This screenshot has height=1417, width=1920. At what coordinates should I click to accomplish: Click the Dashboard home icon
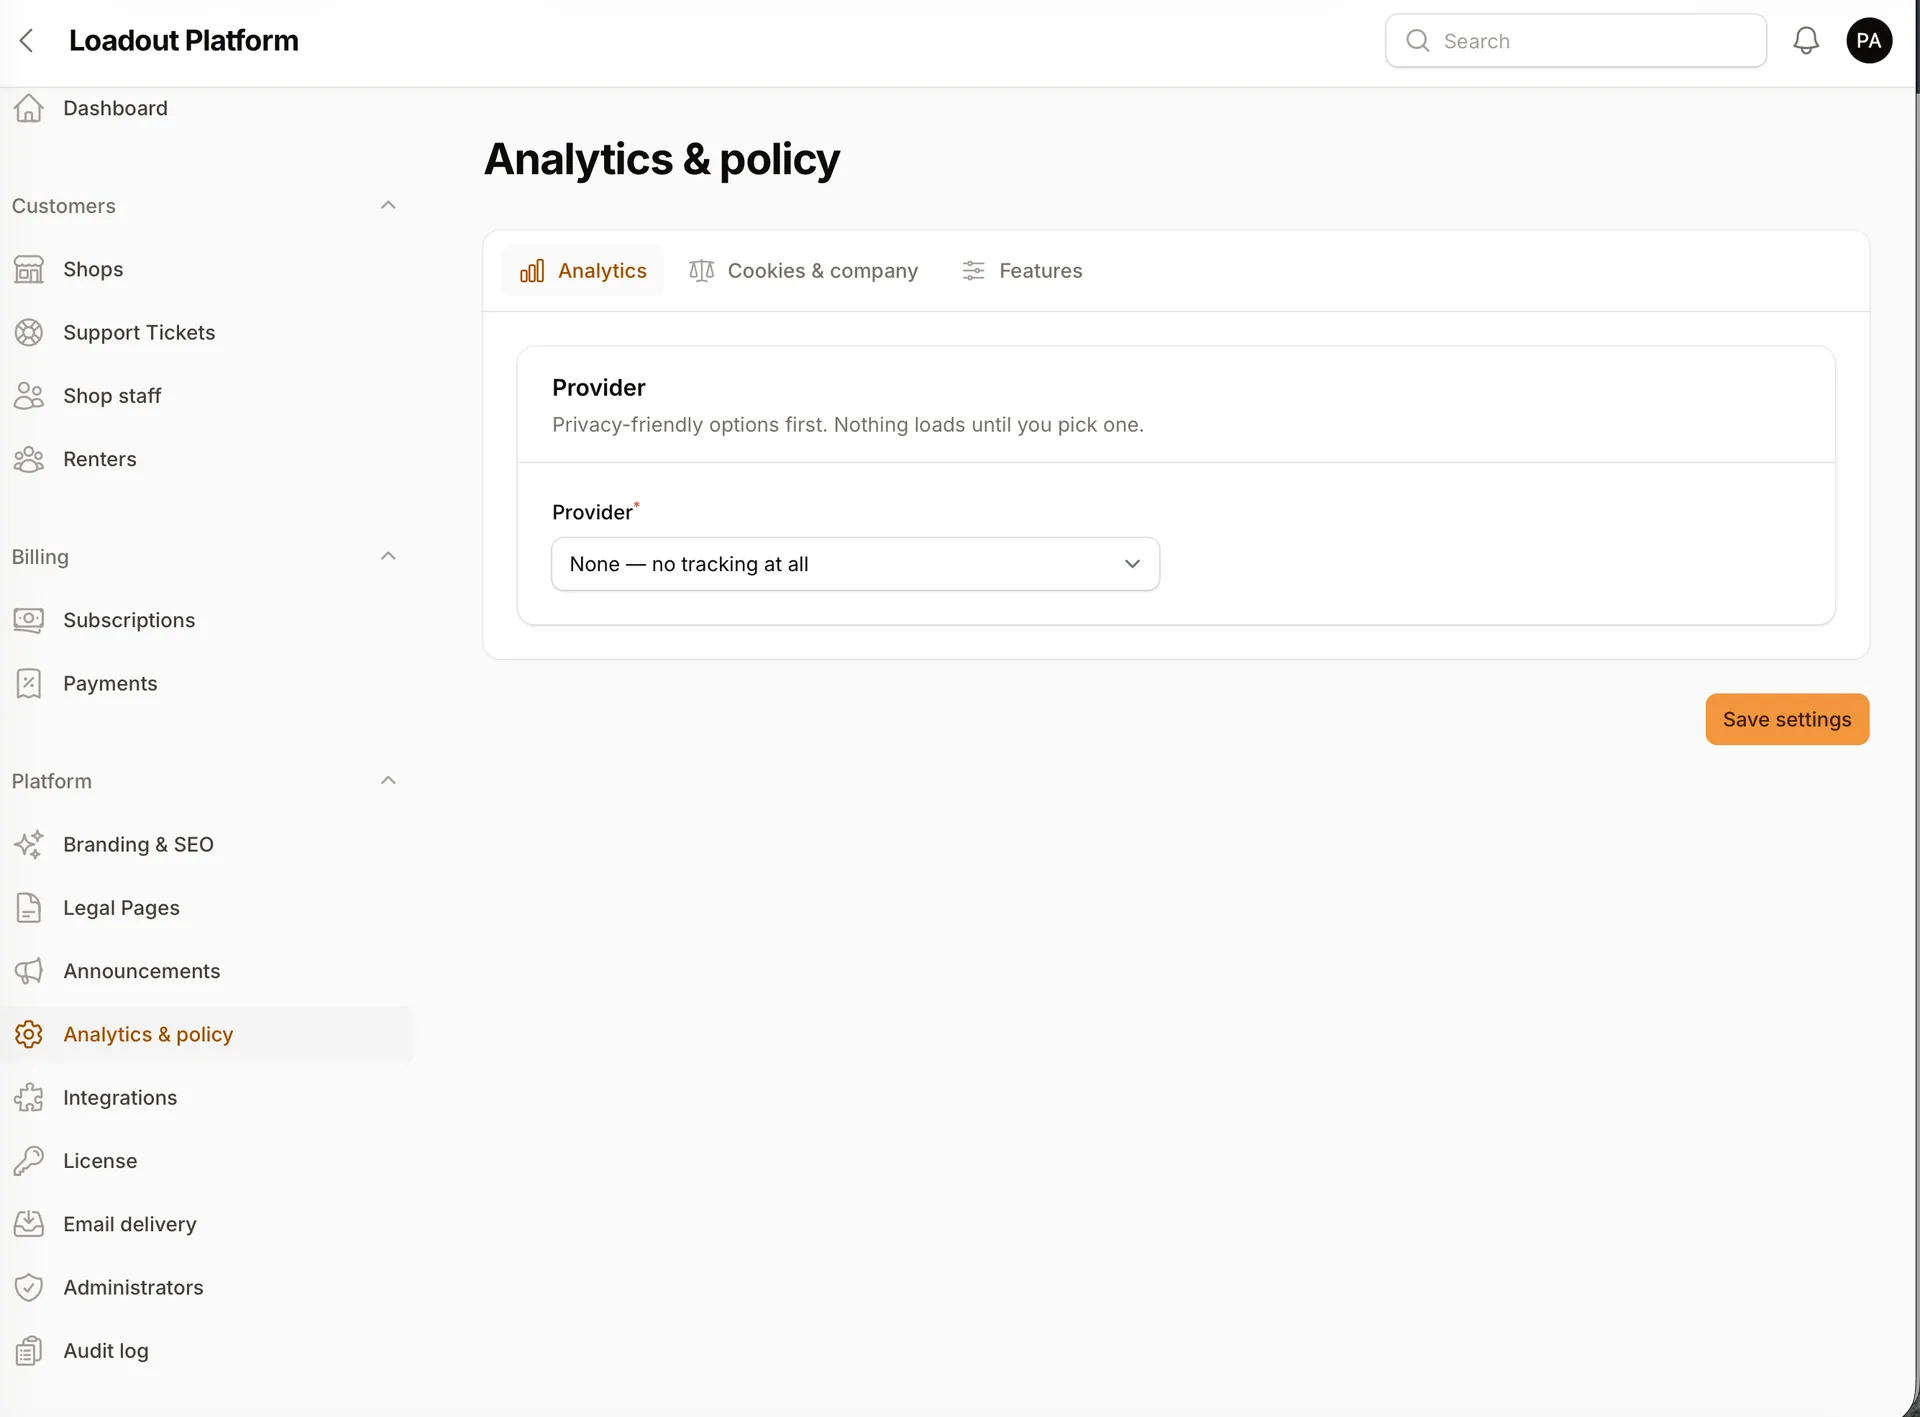coord(29,108)
